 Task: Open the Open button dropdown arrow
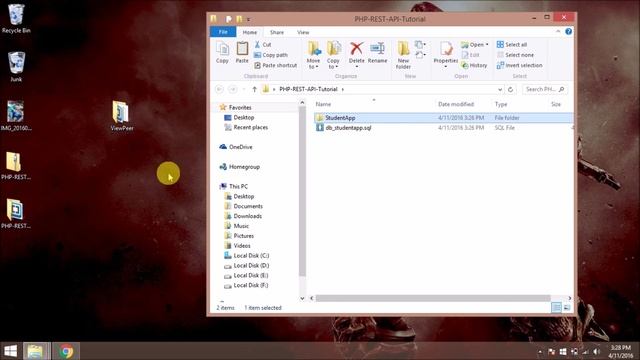(x=487, y=44)
